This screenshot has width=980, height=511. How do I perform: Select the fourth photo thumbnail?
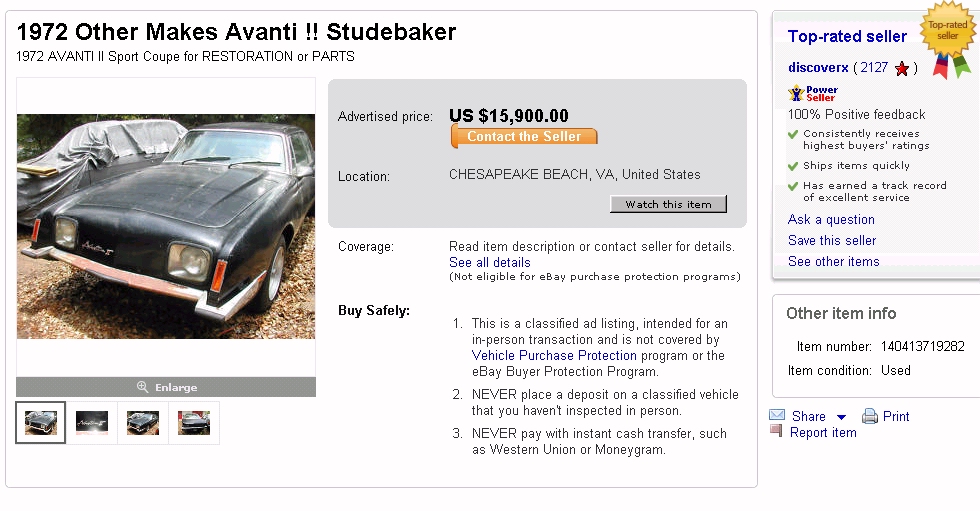point(194,423)
